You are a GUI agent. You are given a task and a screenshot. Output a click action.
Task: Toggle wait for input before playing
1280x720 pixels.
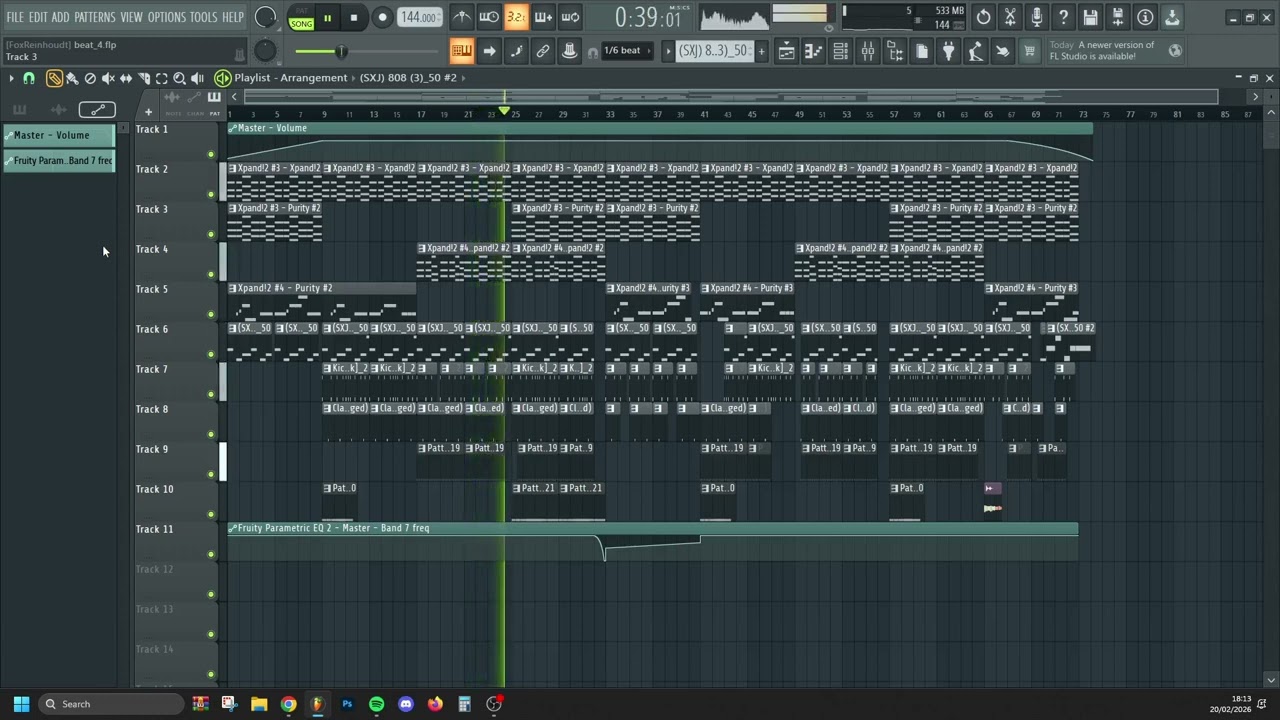pos(489,17)
